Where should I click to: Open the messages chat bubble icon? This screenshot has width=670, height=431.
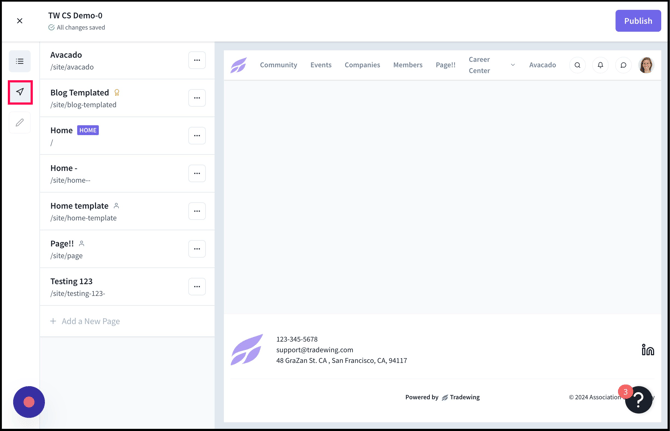coord(623,65)
